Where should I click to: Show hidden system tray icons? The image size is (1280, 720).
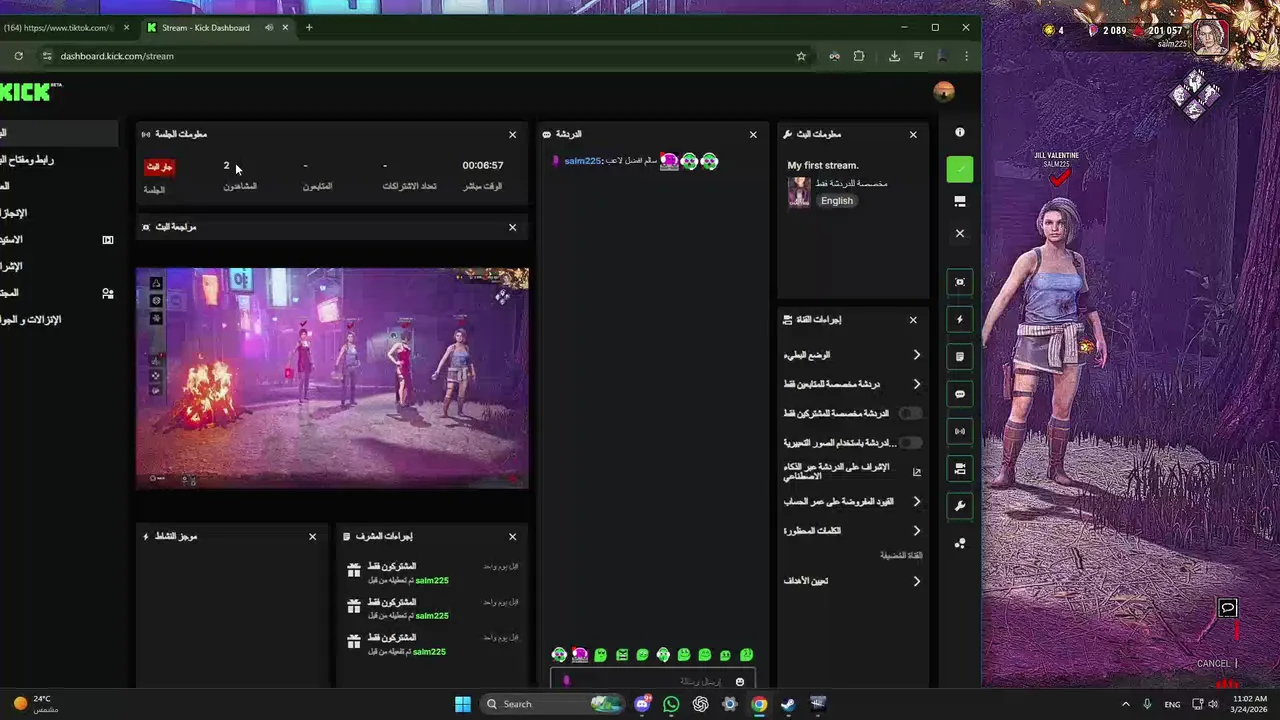1125,704
